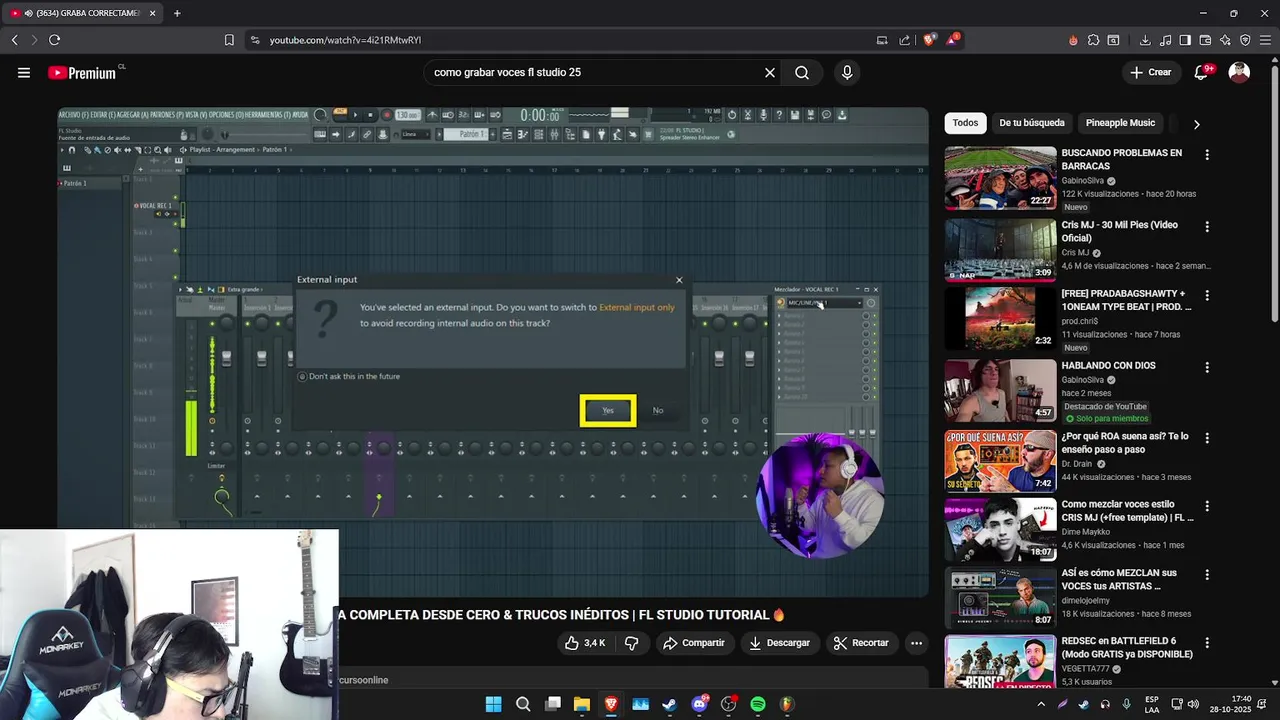The height and width of the screenshot is (720, 1280).
Task: Open more actions menu below the video
Action: point(916,643)
